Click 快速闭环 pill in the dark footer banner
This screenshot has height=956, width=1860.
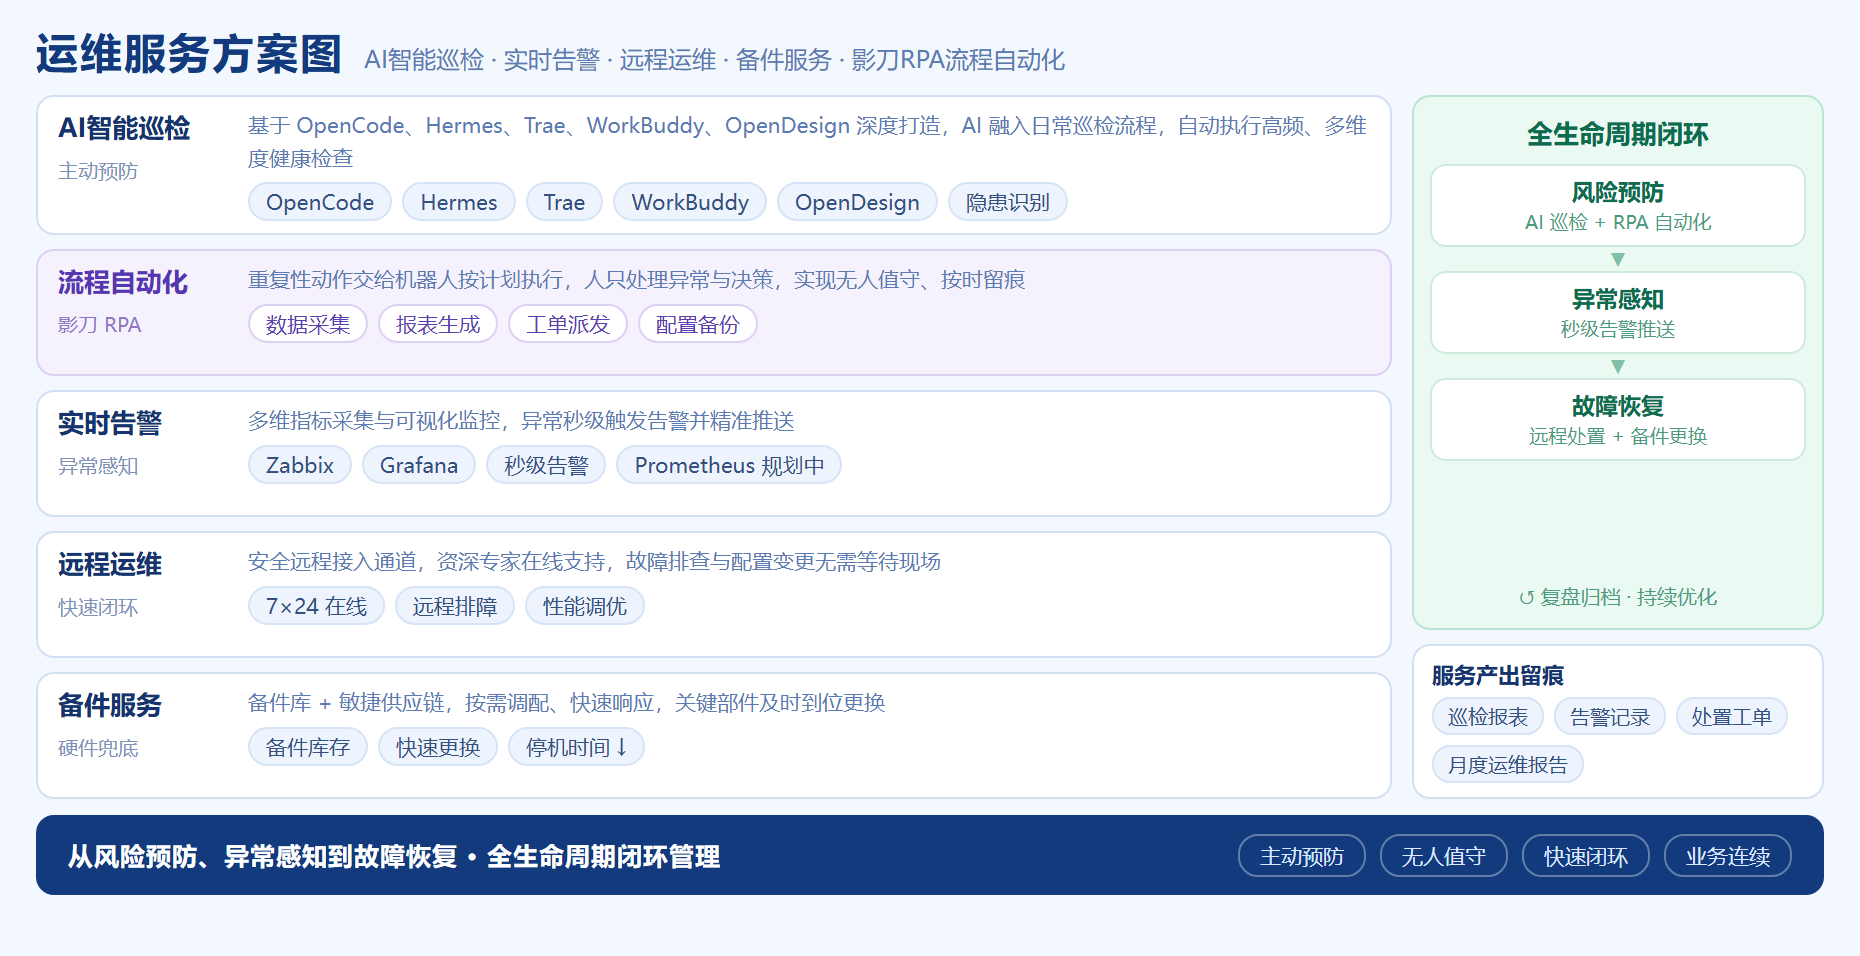(1586, 856)
